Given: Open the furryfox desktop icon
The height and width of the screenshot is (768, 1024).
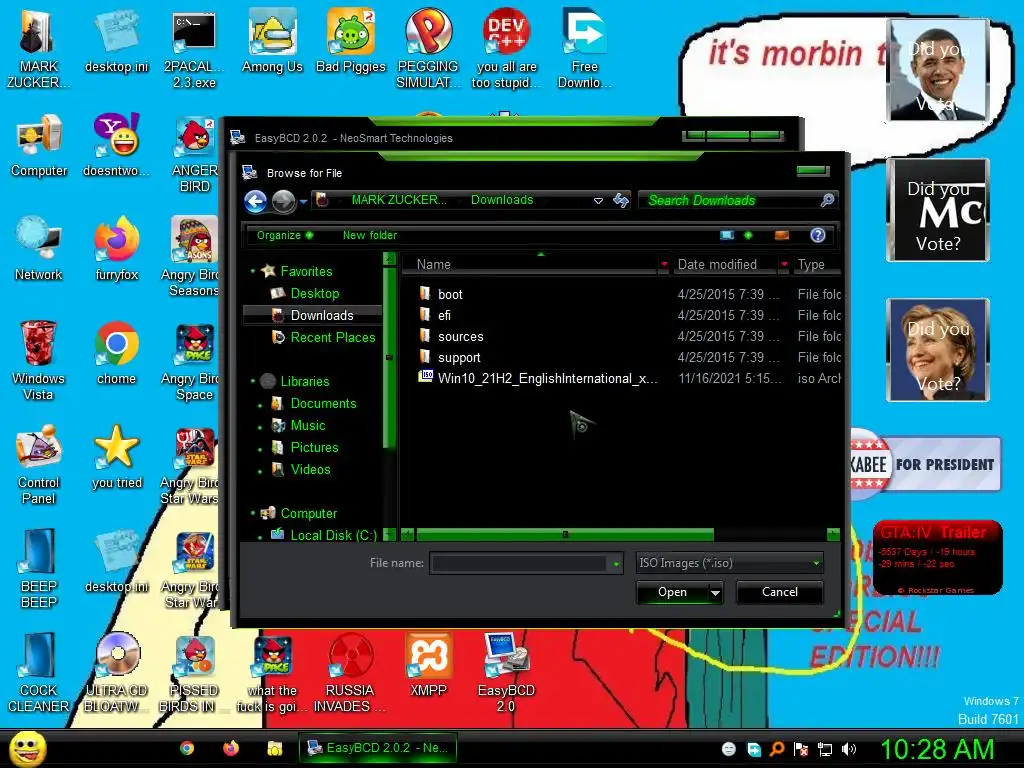Looking at the screenshot, I should [x=116, y=249].
